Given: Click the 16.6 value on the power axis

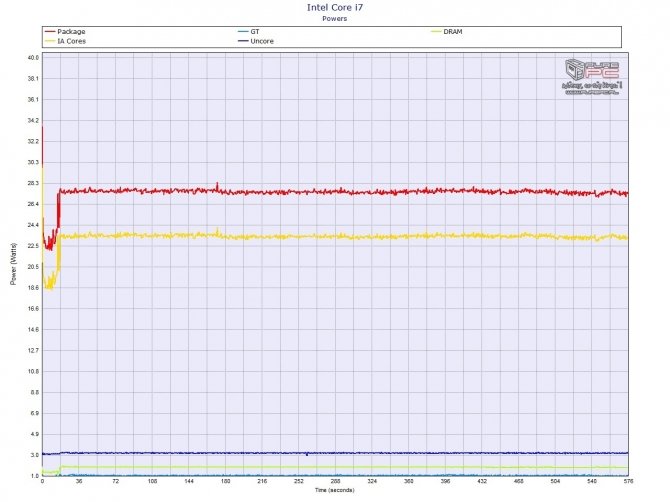Looking at the screenshot, I should pos(33,309).
